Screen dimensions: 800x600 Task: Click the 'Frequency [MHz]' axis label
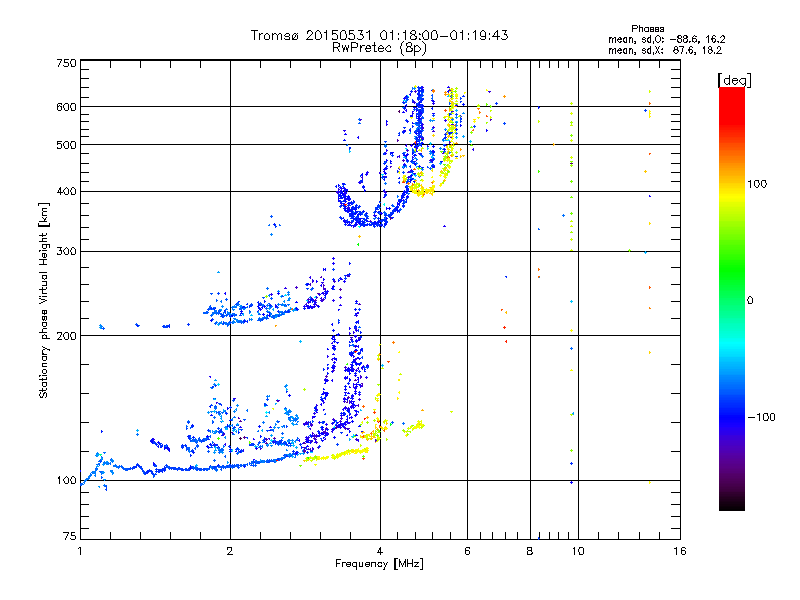379,564
